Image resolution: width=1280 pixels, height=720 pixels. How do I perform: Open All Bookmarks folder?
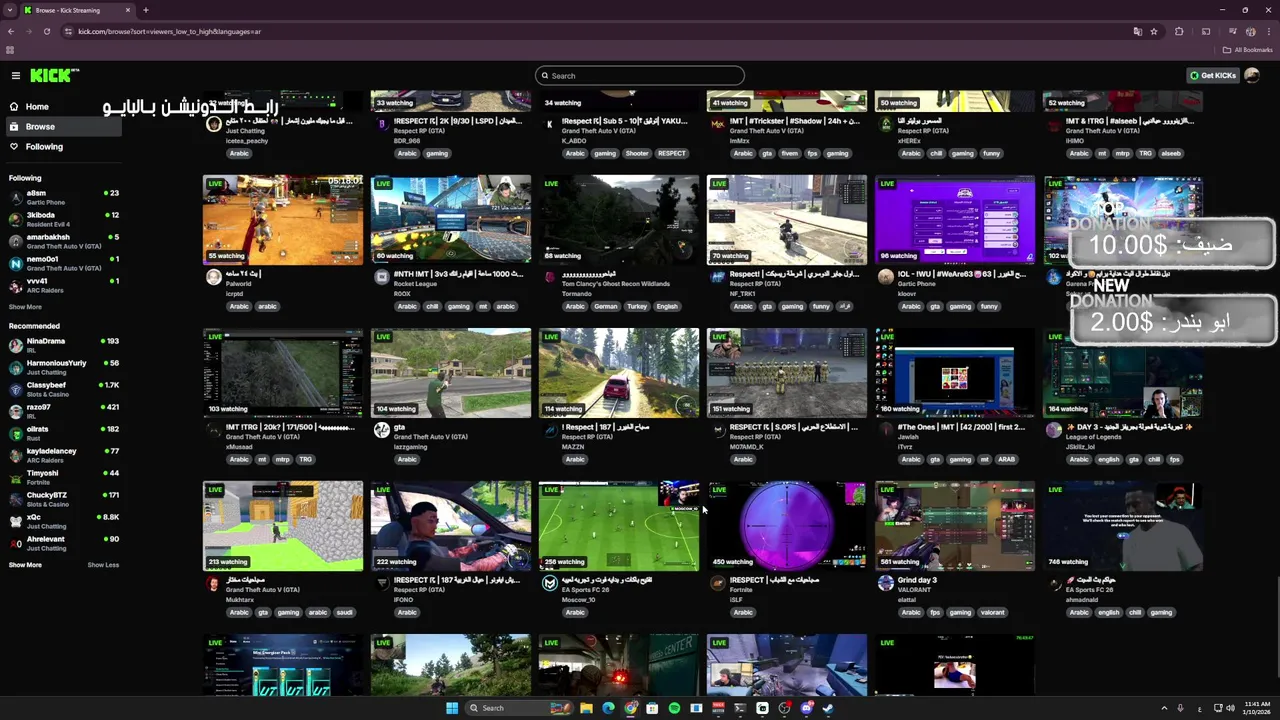coord(1248,50)
